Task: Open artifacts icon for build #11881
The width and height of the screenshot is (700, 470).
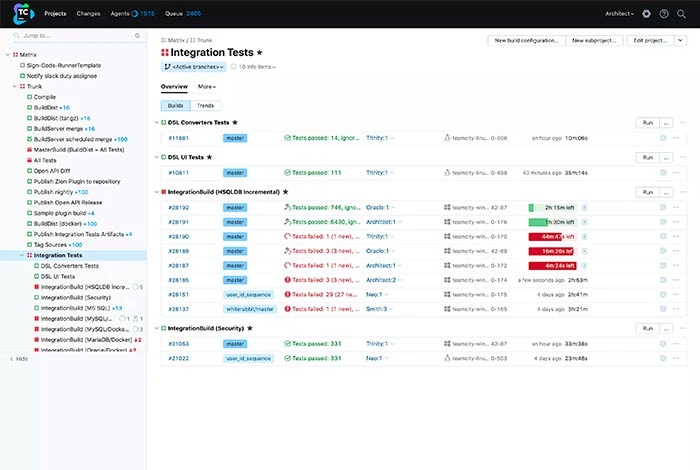Action: (662, 138)
